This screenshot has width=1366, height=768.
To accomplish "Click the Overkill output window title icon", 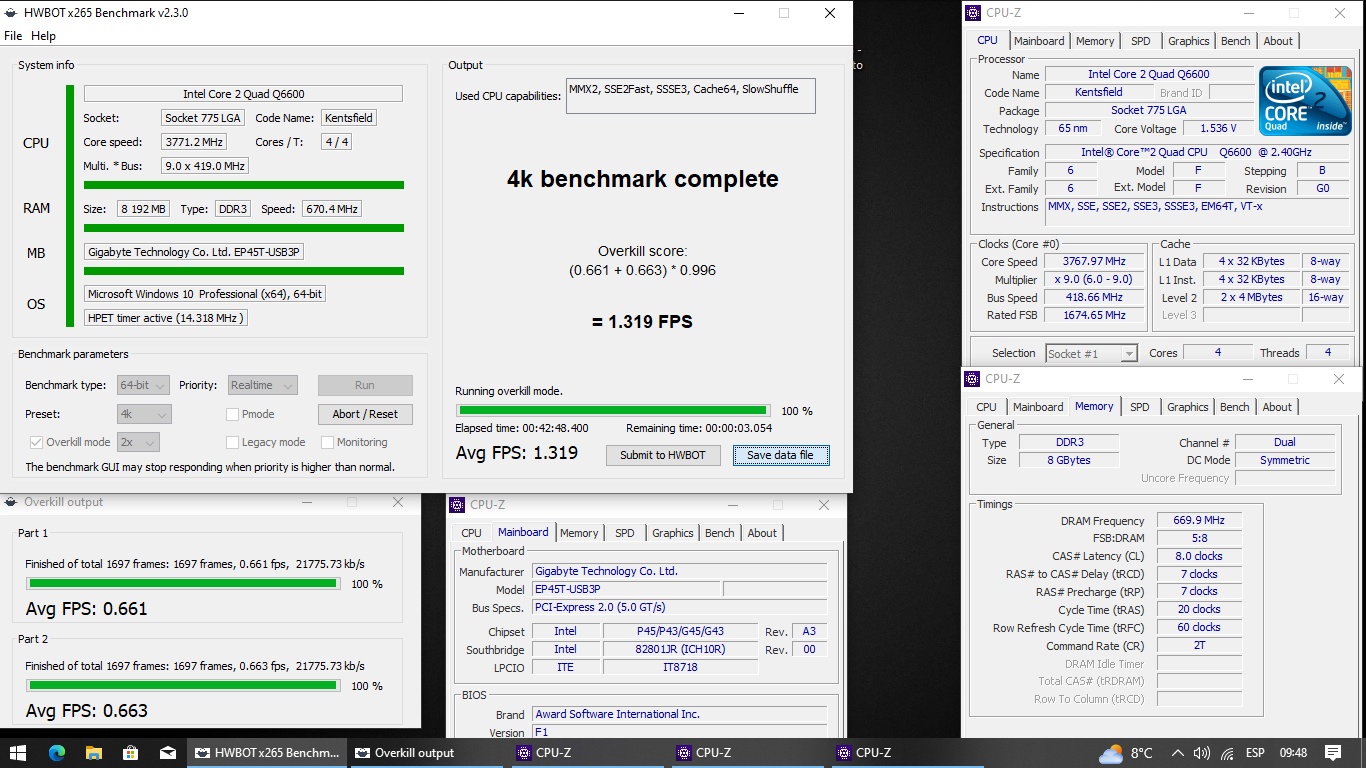I will click(x=11, y=502).
